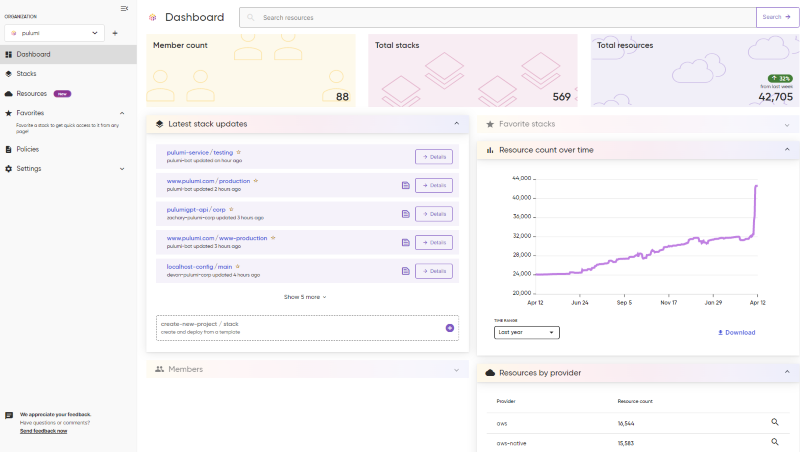Open localhost-config/main stack link
Viewport: 800px width, 452px height.
[x=199, y=267]
